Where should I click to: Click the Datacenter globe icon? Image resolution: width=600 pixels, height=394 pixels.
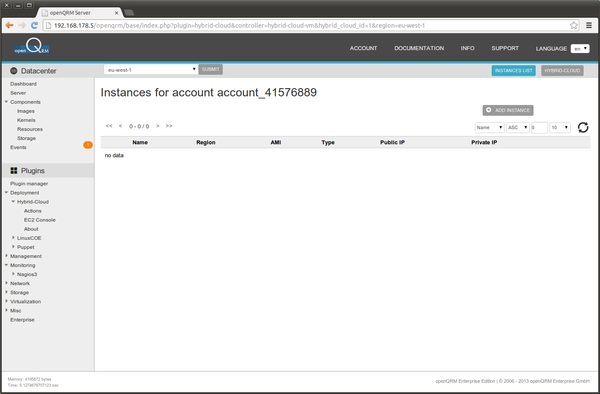tap(14, 71)
